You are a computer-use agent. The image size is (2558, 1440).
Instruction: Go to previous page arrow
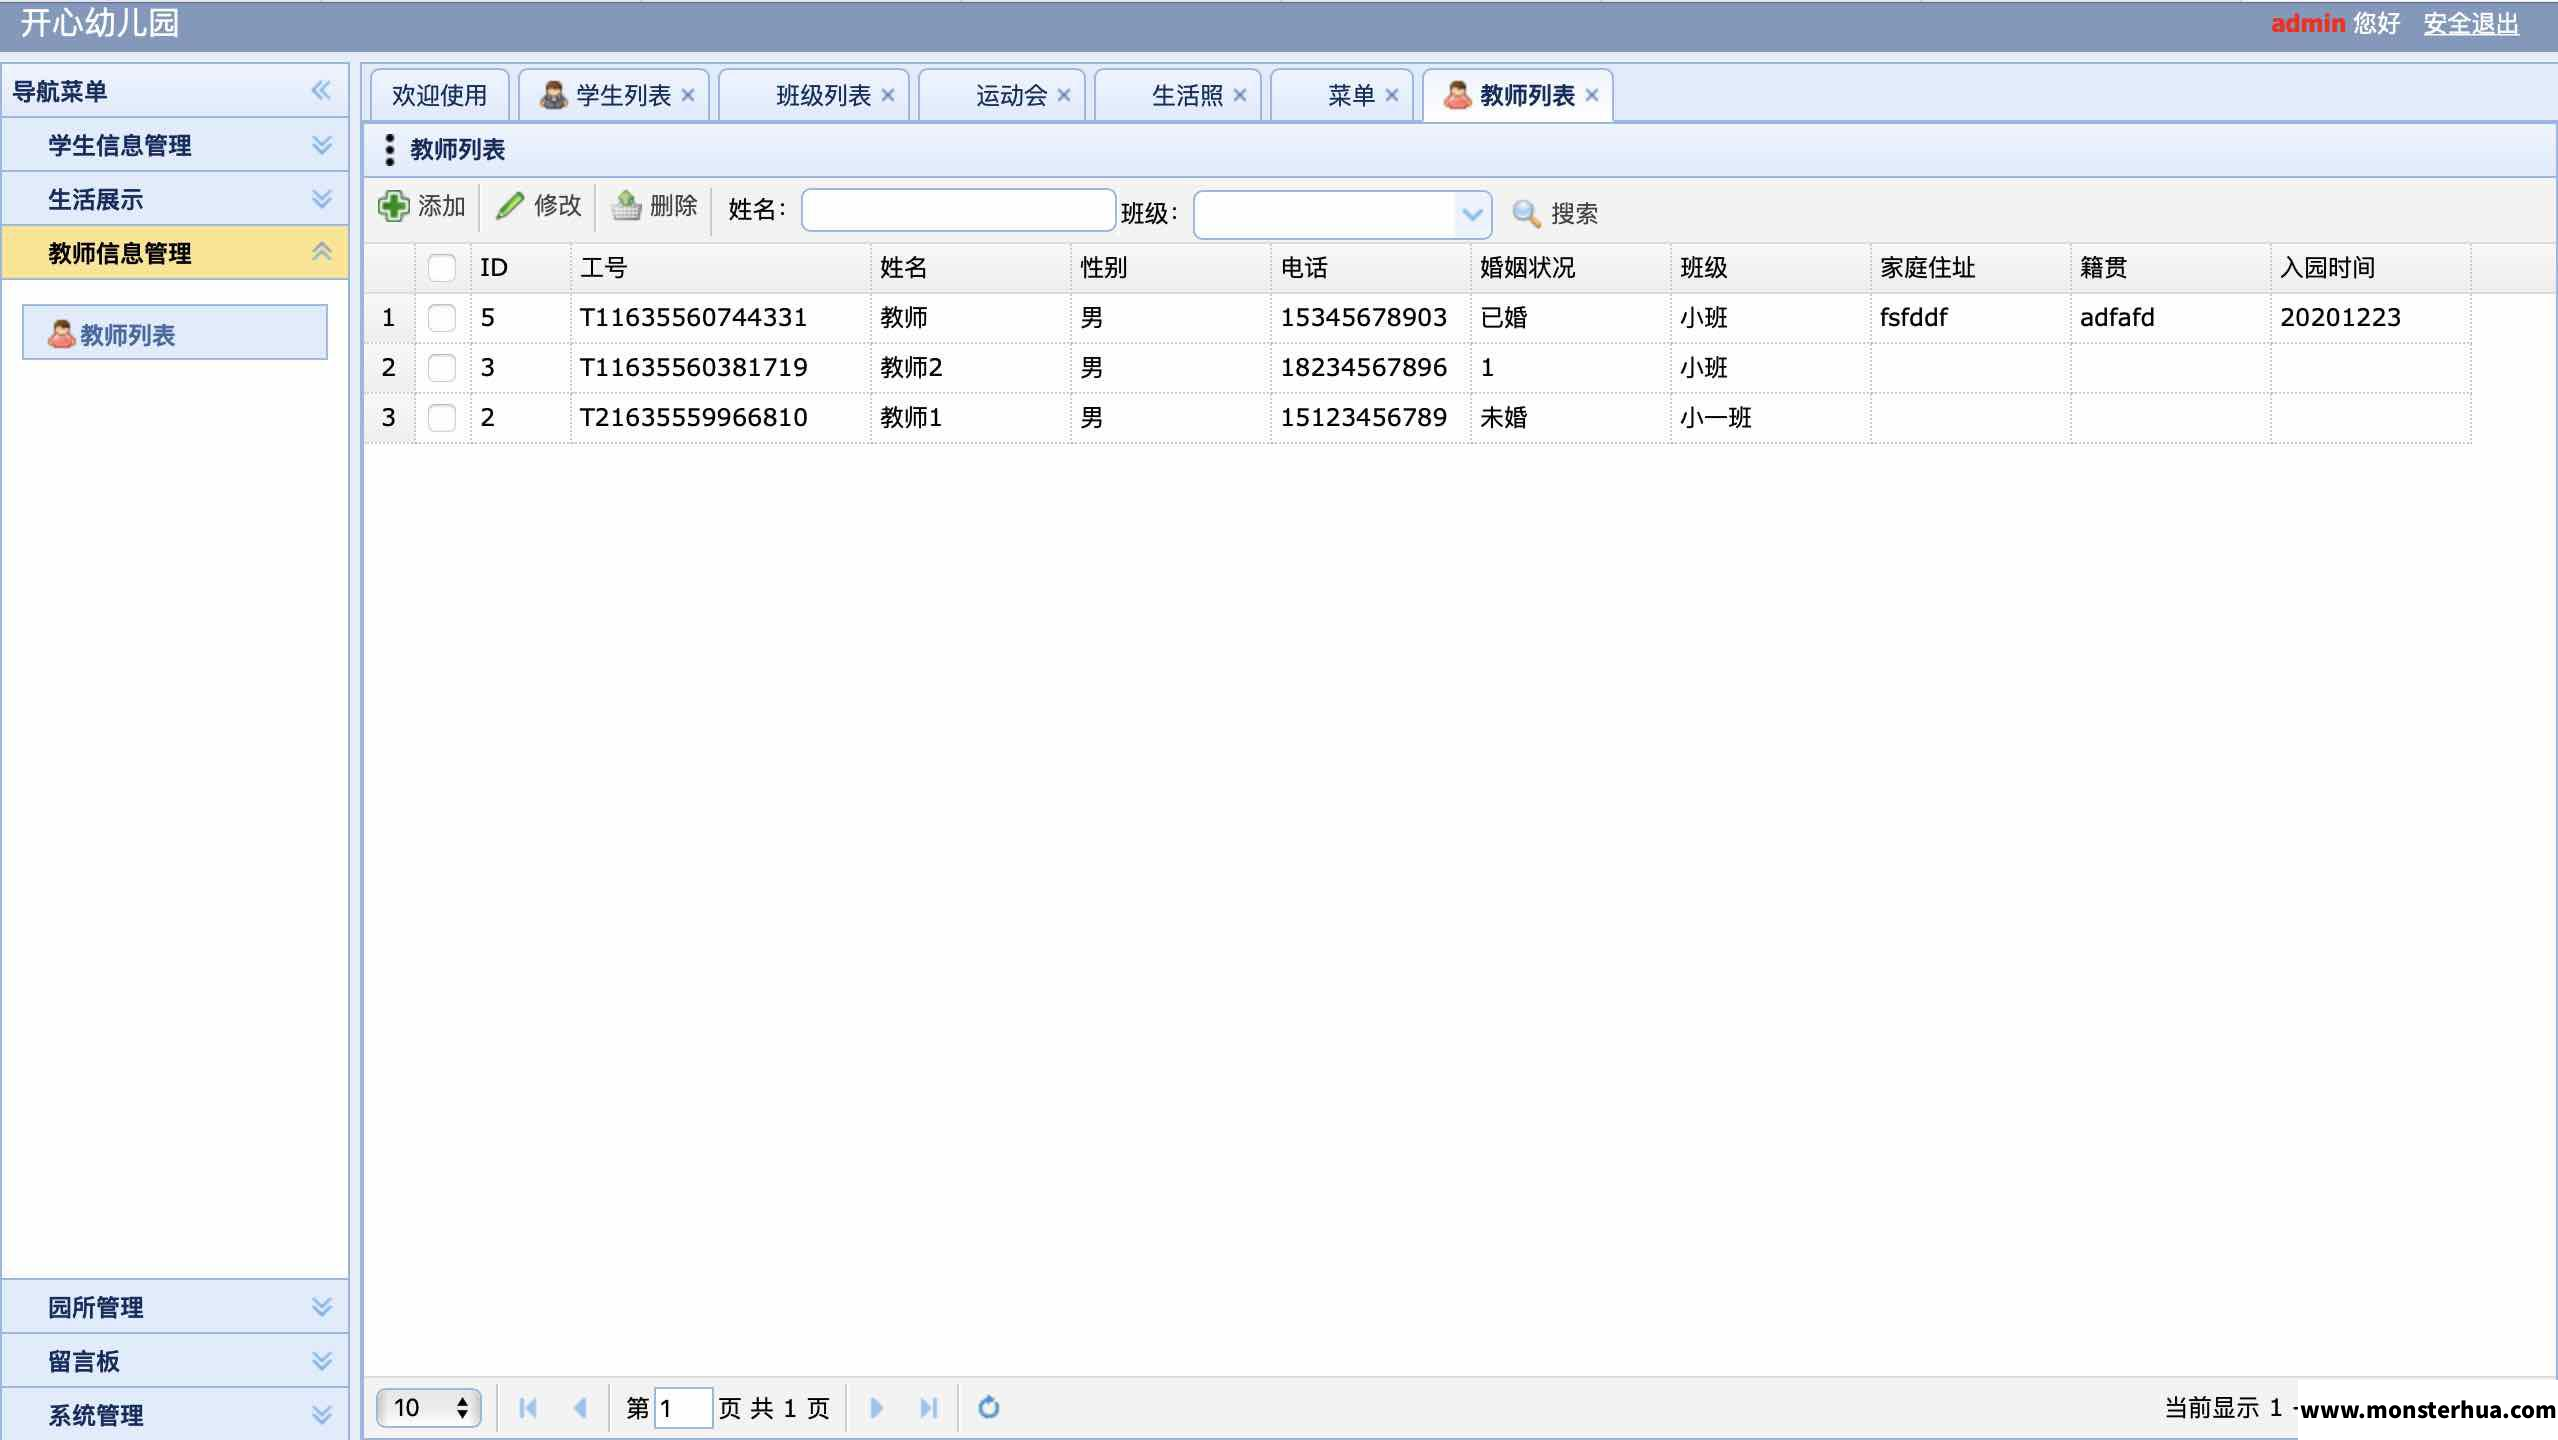coord(580,1408)
